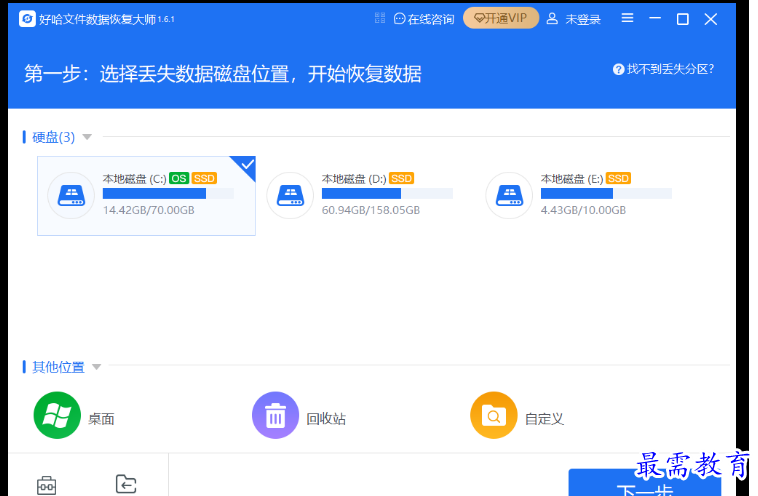758x496 pixels.
Task: Select 本地磁盘 (C:) drive icon
Action: [71, 195]
